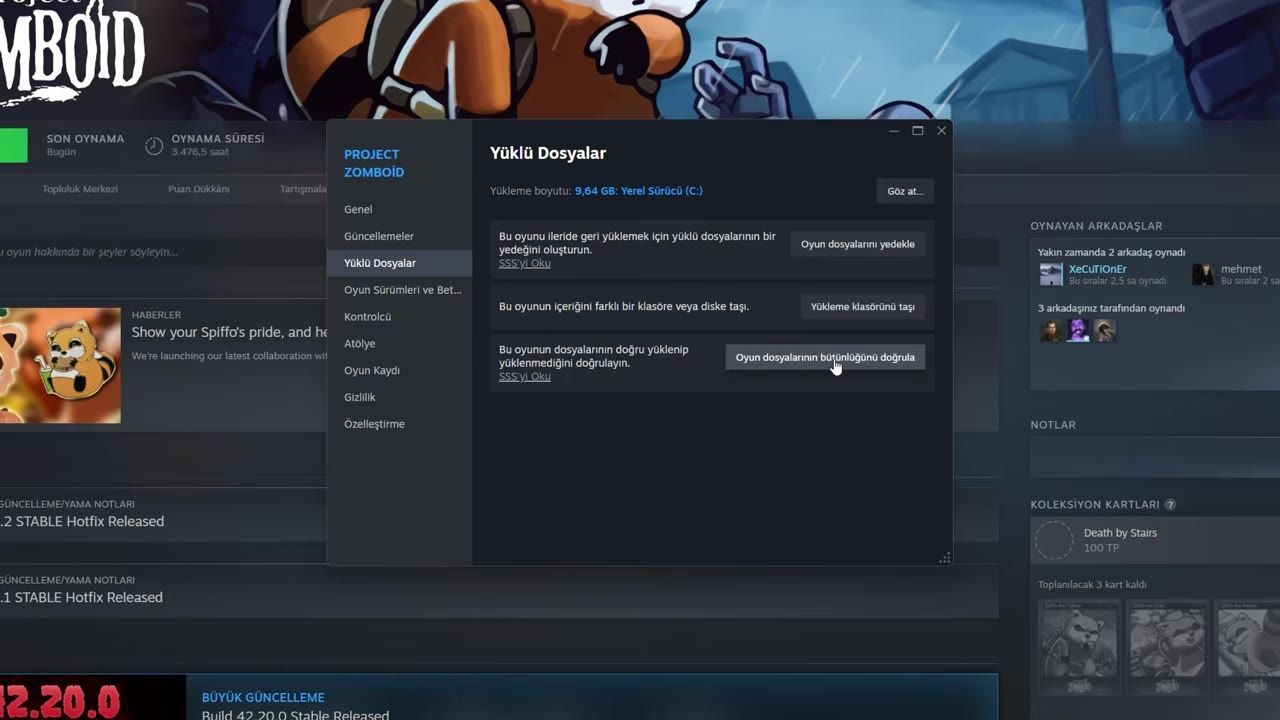Open Topluluk Merkezi tab
Image resolution: width=1280 pixels, height=720 pixels.
point(80,189)
